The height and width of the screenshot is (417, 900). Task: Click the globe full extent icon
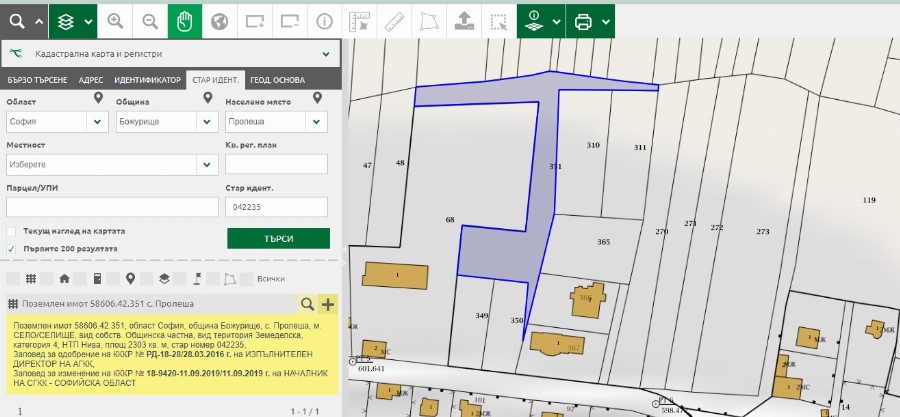pos(219,20)
